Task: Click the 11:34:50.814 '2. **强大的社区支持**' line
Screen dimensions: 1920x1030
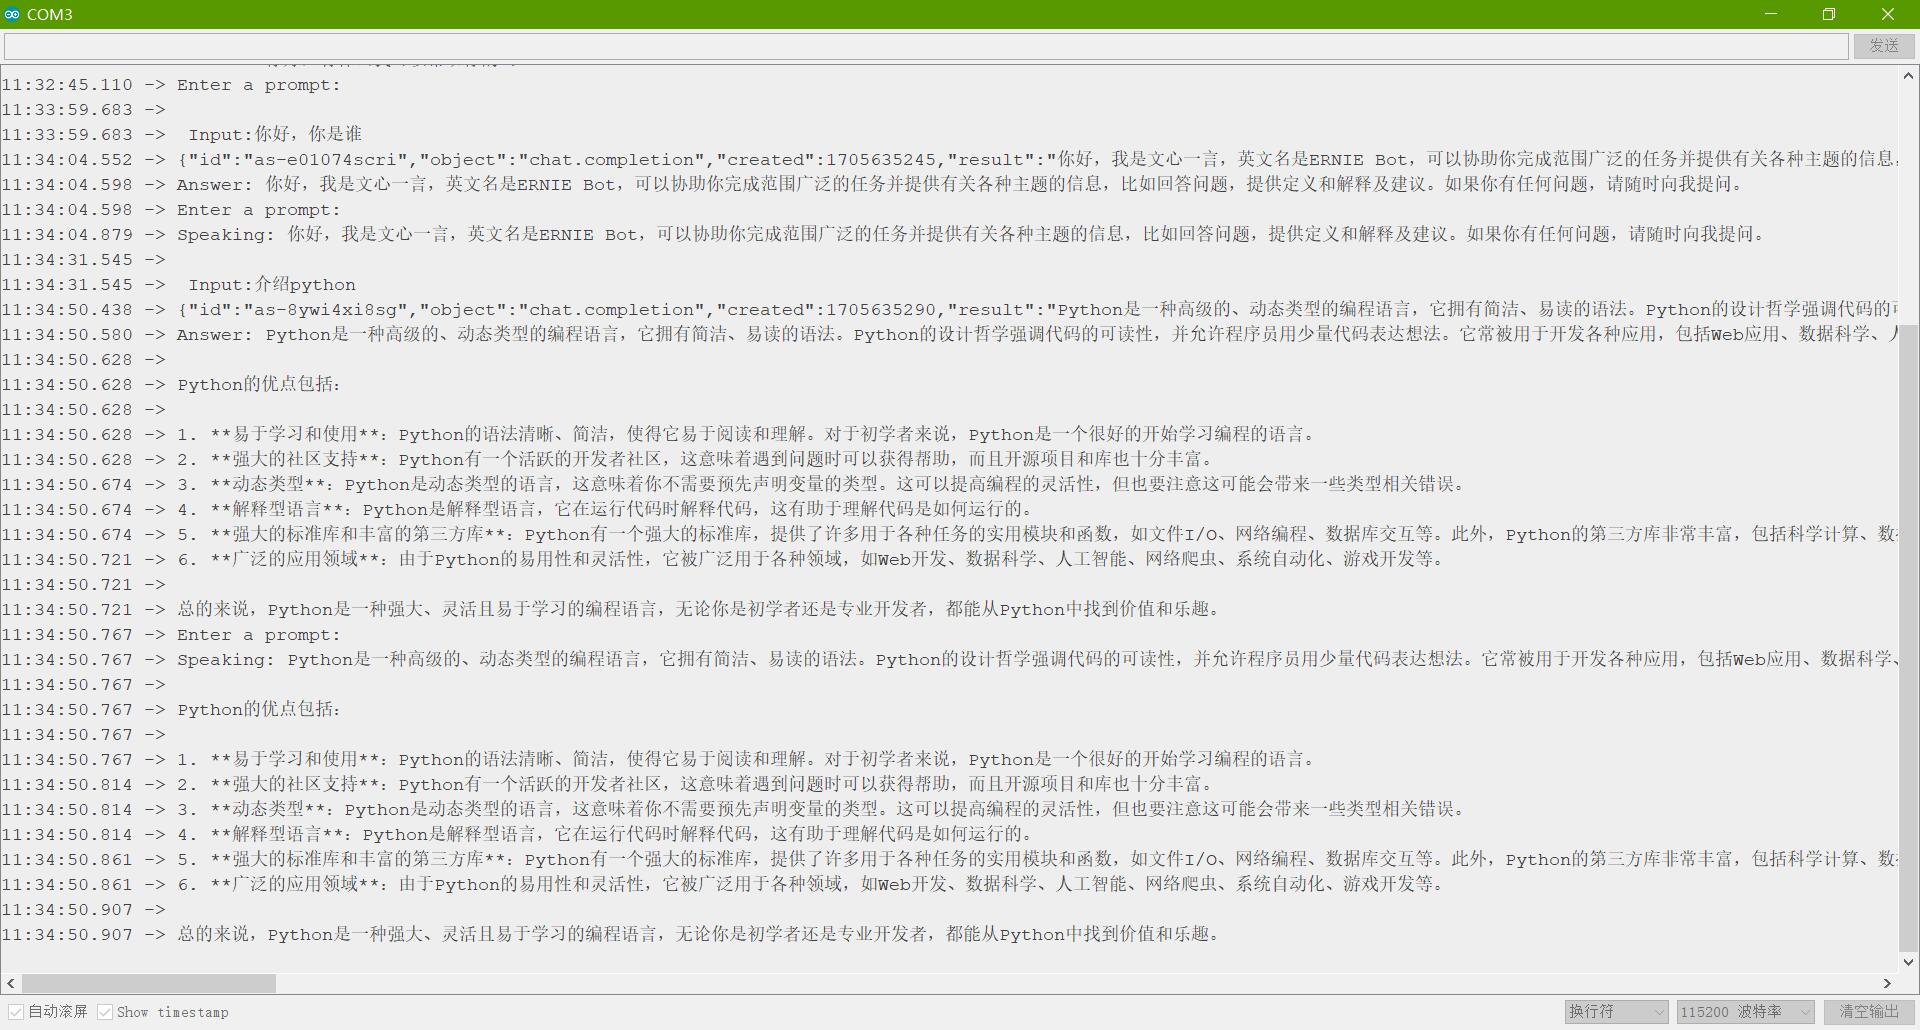Action: pos(610,785)
